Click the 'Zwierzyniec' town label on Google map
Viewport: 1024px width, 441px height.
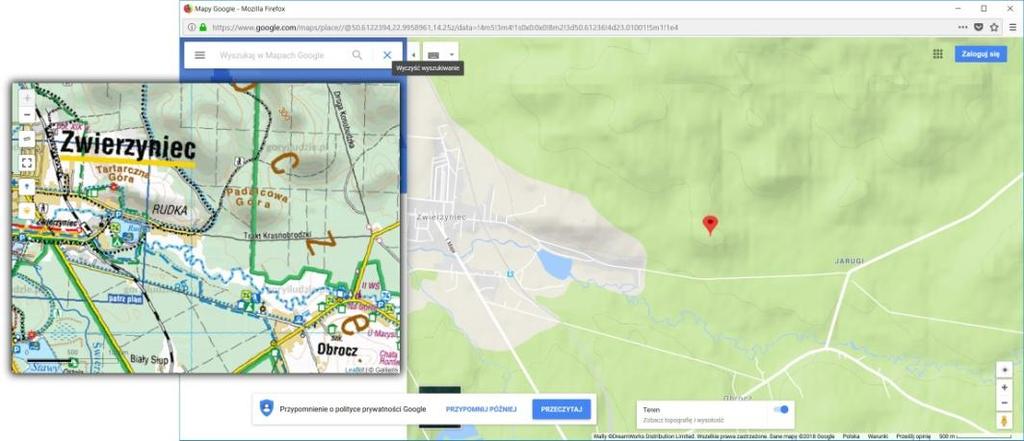click(441, 217)
